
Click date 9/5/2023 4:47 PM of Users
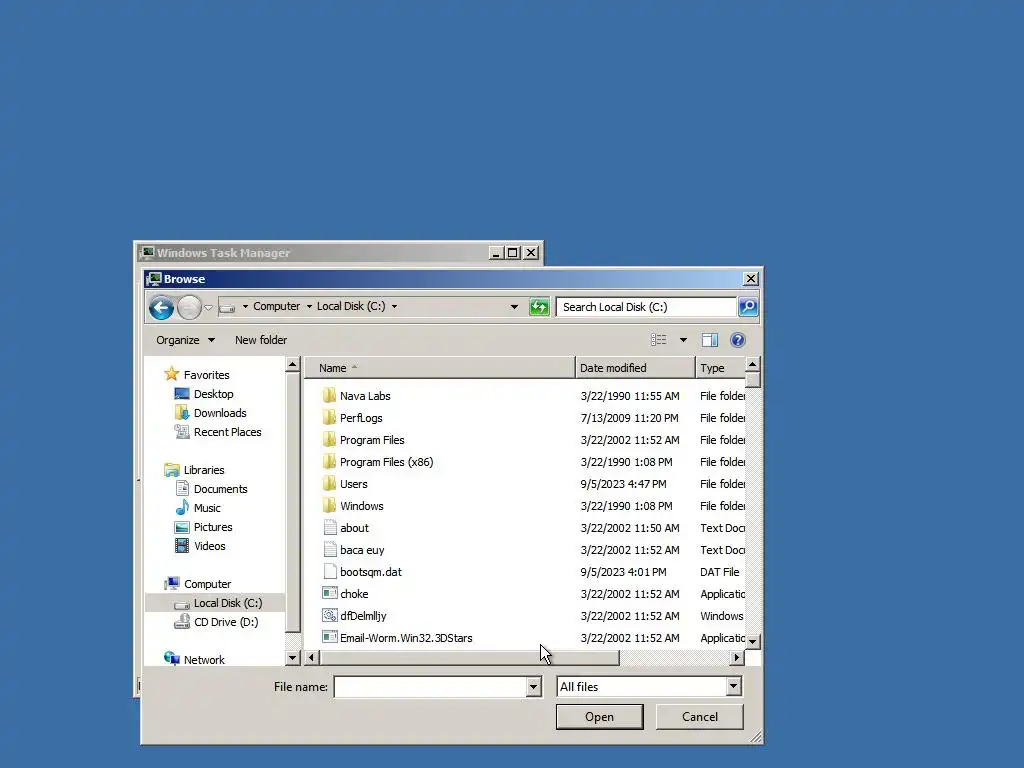pyautogui.click(x=623, y=484)
